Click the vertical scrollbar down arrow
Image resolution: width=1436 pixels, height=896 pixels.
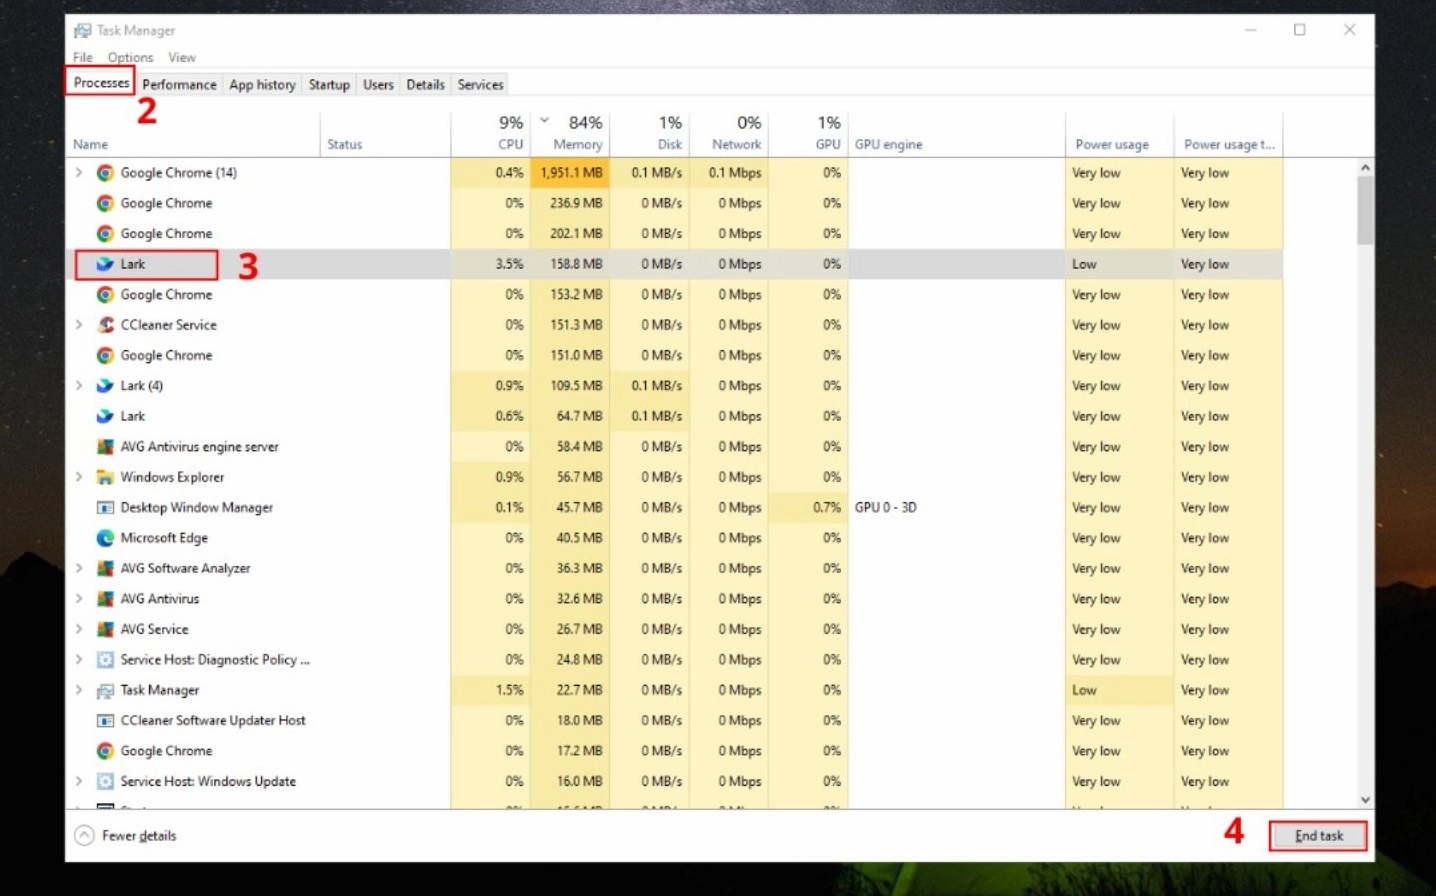click(x=1366, y=799)
